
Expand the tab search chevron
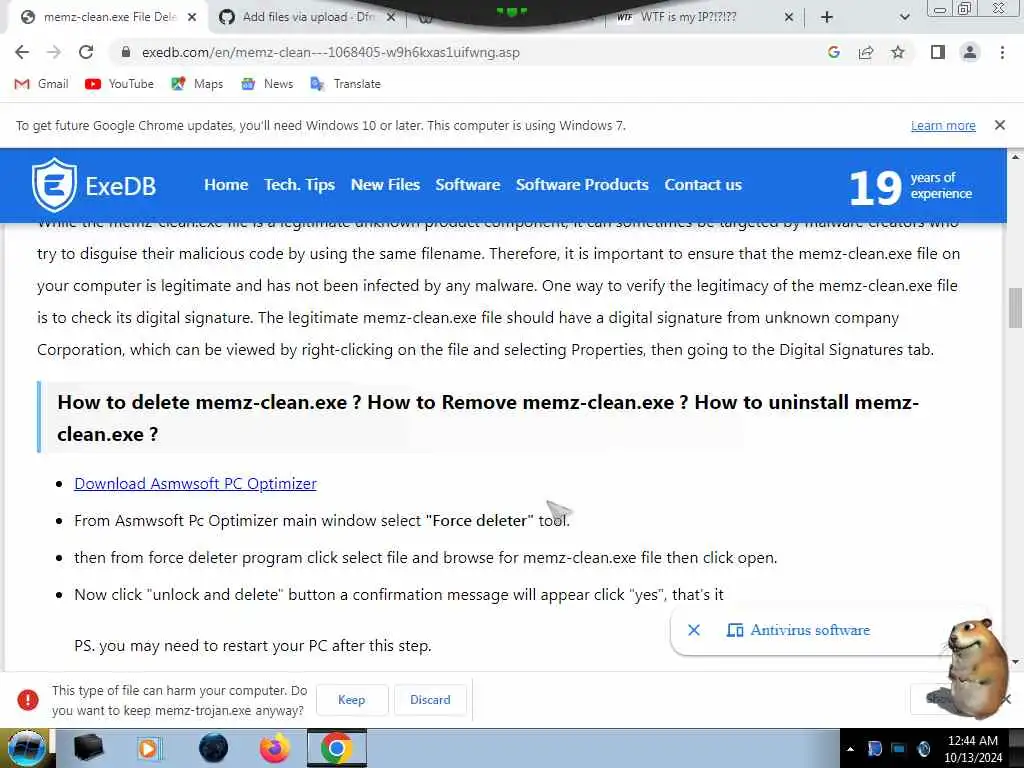(x=904, y=17)
